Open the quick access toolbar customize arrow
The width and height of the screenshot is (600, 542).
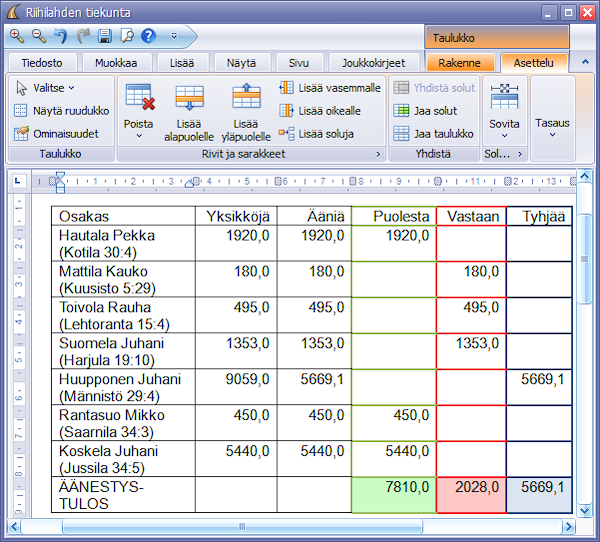tap(175, 36)
